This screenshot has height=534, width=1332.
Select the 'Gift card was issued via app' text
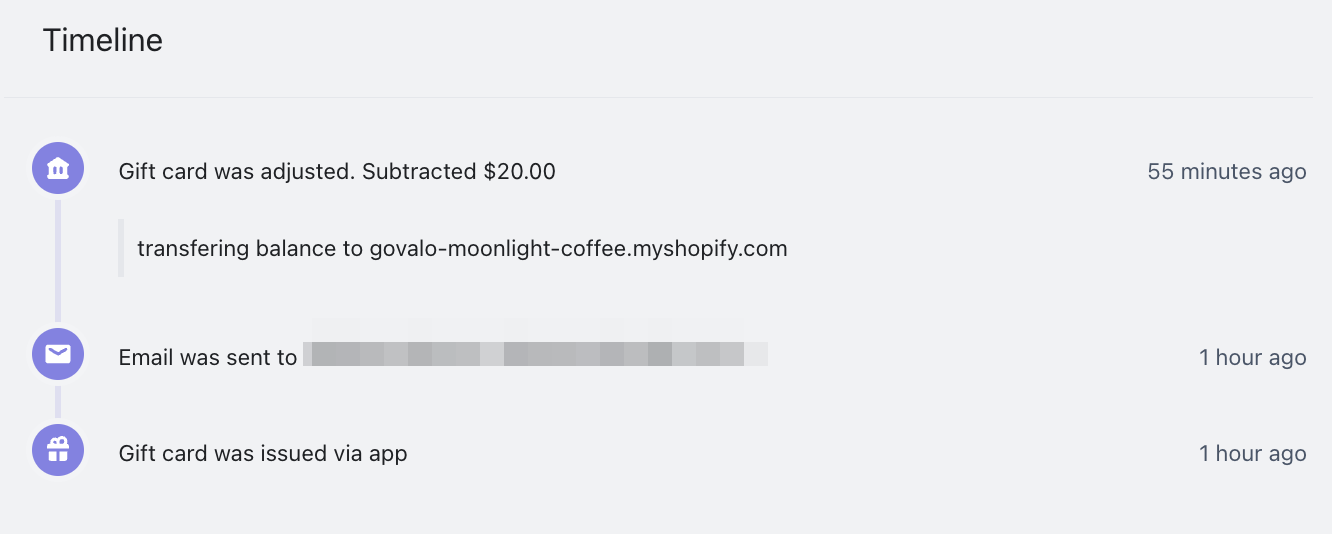pyautogui.click(x=262, y=454)
